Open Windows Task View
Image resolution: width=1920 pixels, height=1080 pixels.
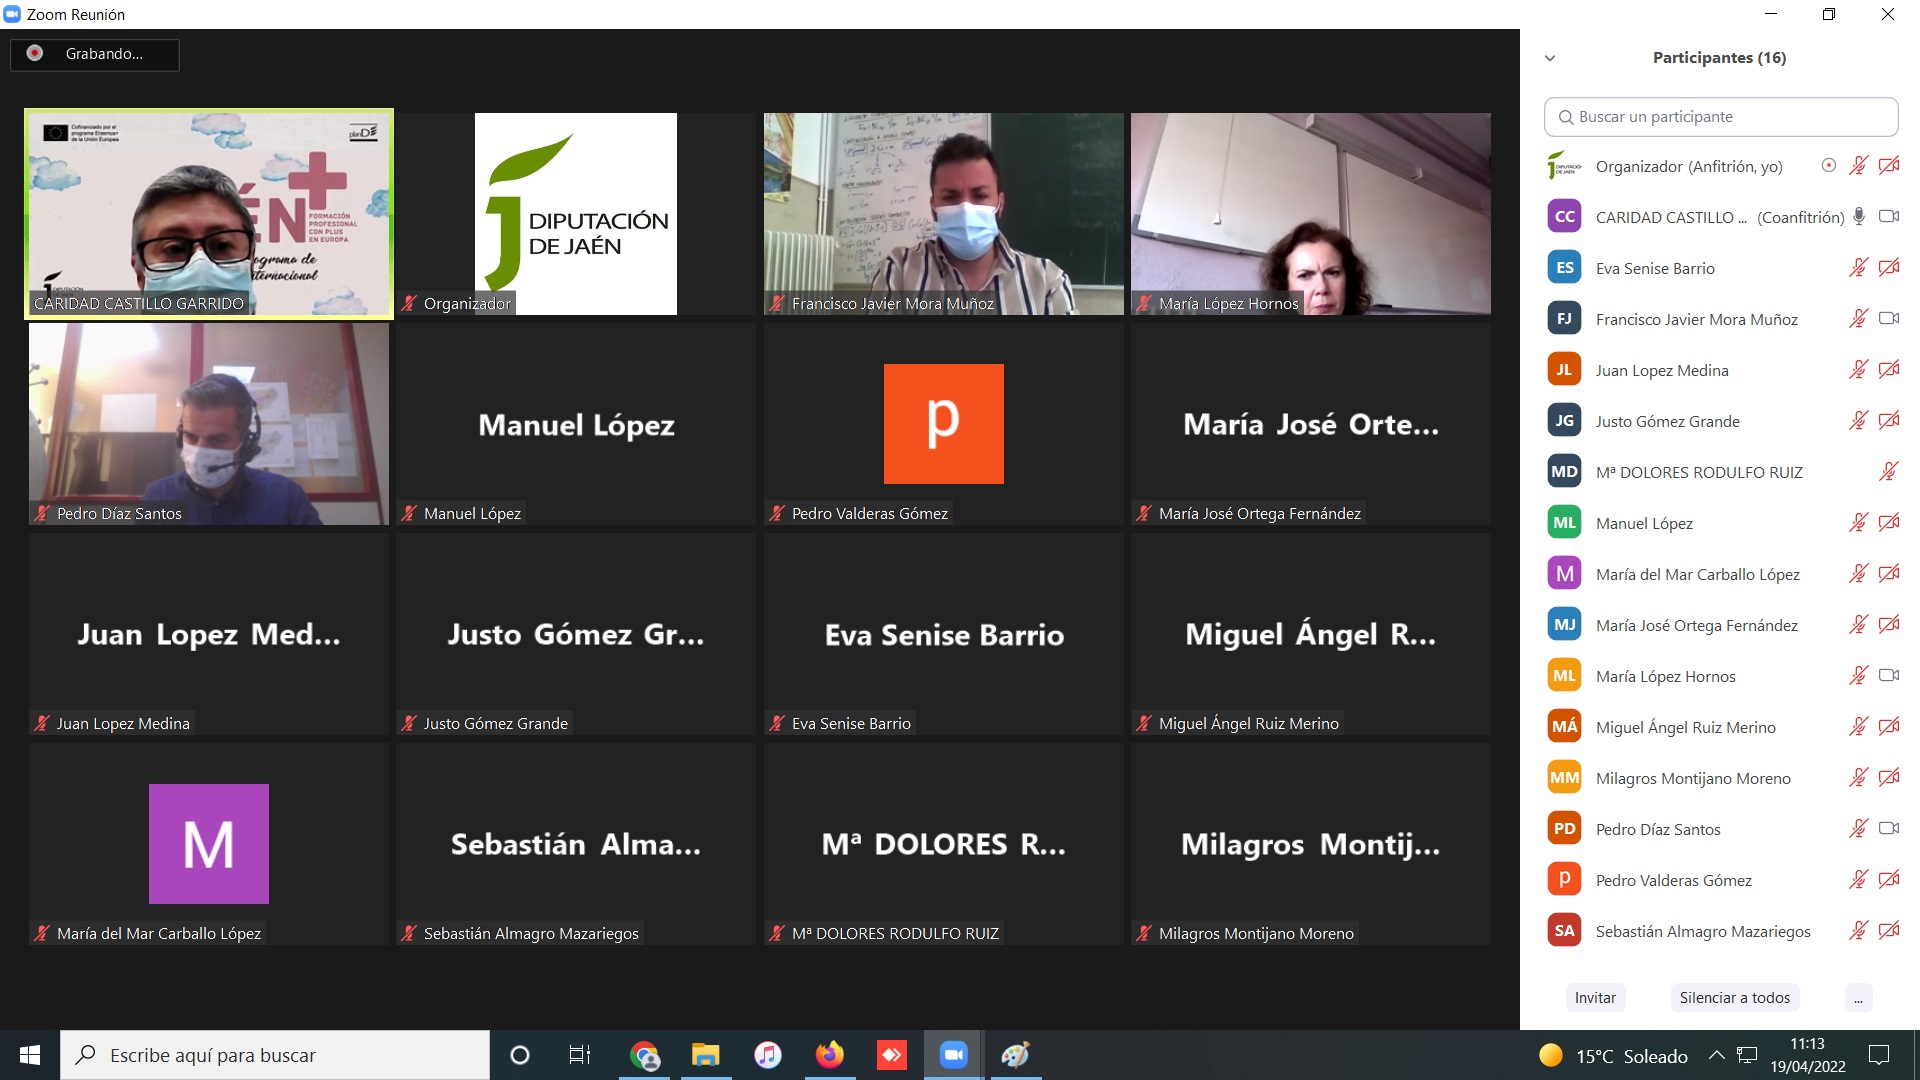coord(579,1055)
